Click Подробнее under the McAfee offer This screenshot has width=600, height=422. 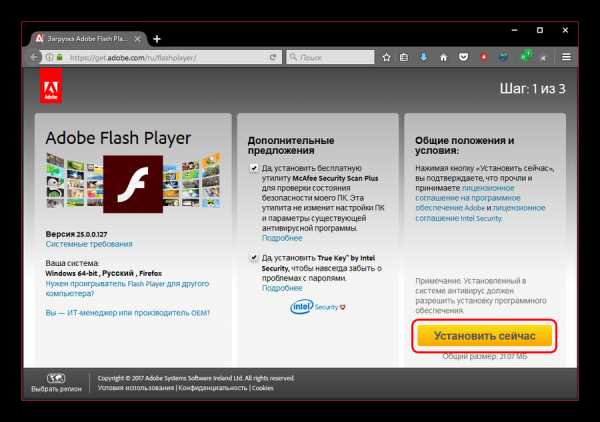(x=282, y=238)
